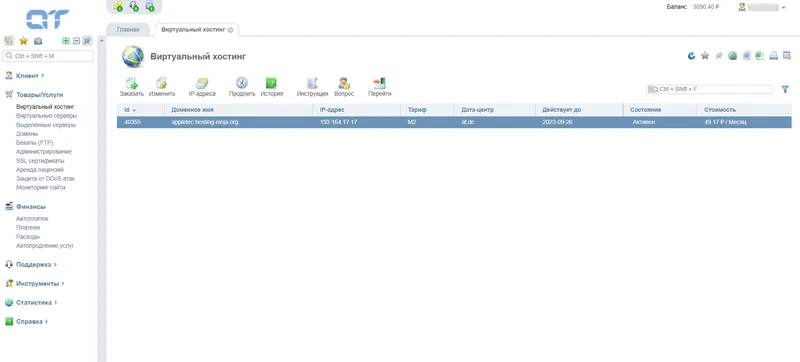Open Выделенные серверы in the sidebar
Screen dimensions: 800x362
(46, 125)
